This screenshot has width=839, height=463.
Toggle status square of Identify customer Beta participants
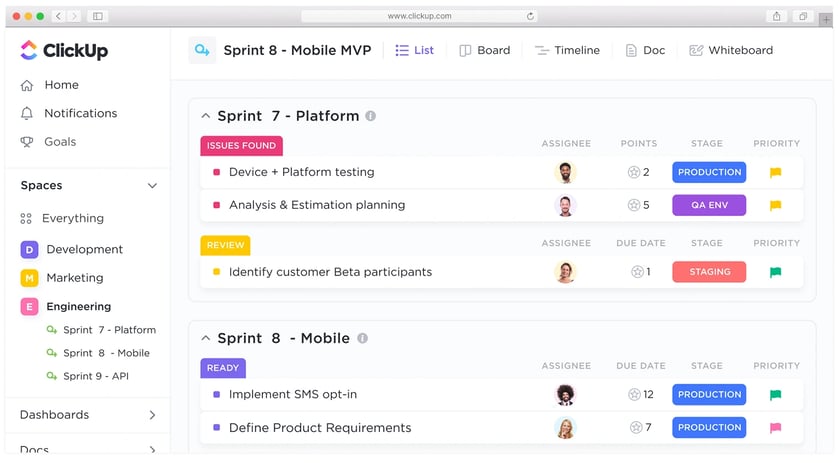[x=217, y=272]
